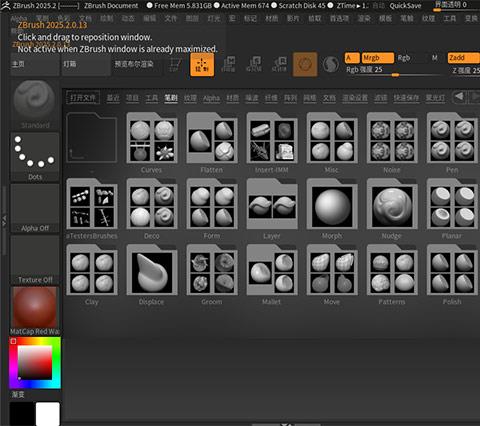Switch to the 渲染设置 LightBox tab
Screen dimensions: 480x426
(x=355, y=98)
